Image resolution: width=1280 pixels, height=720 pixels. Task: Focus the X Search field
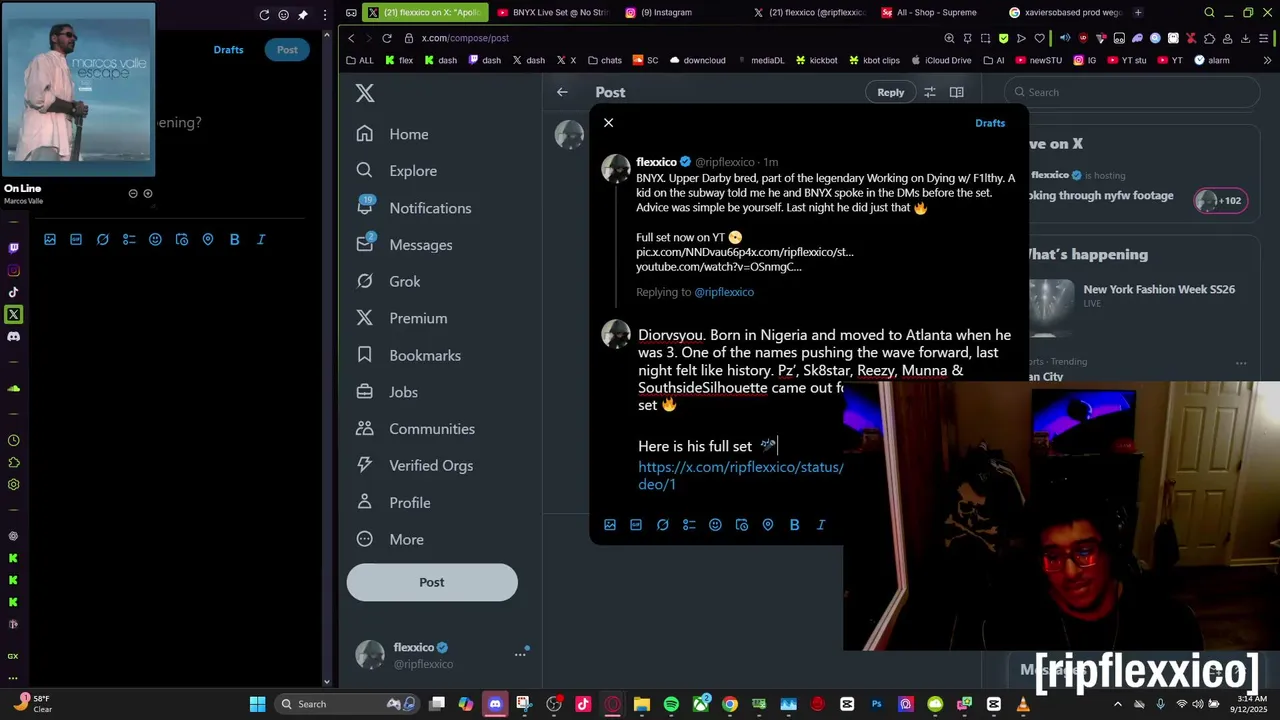click(1132, 92)
